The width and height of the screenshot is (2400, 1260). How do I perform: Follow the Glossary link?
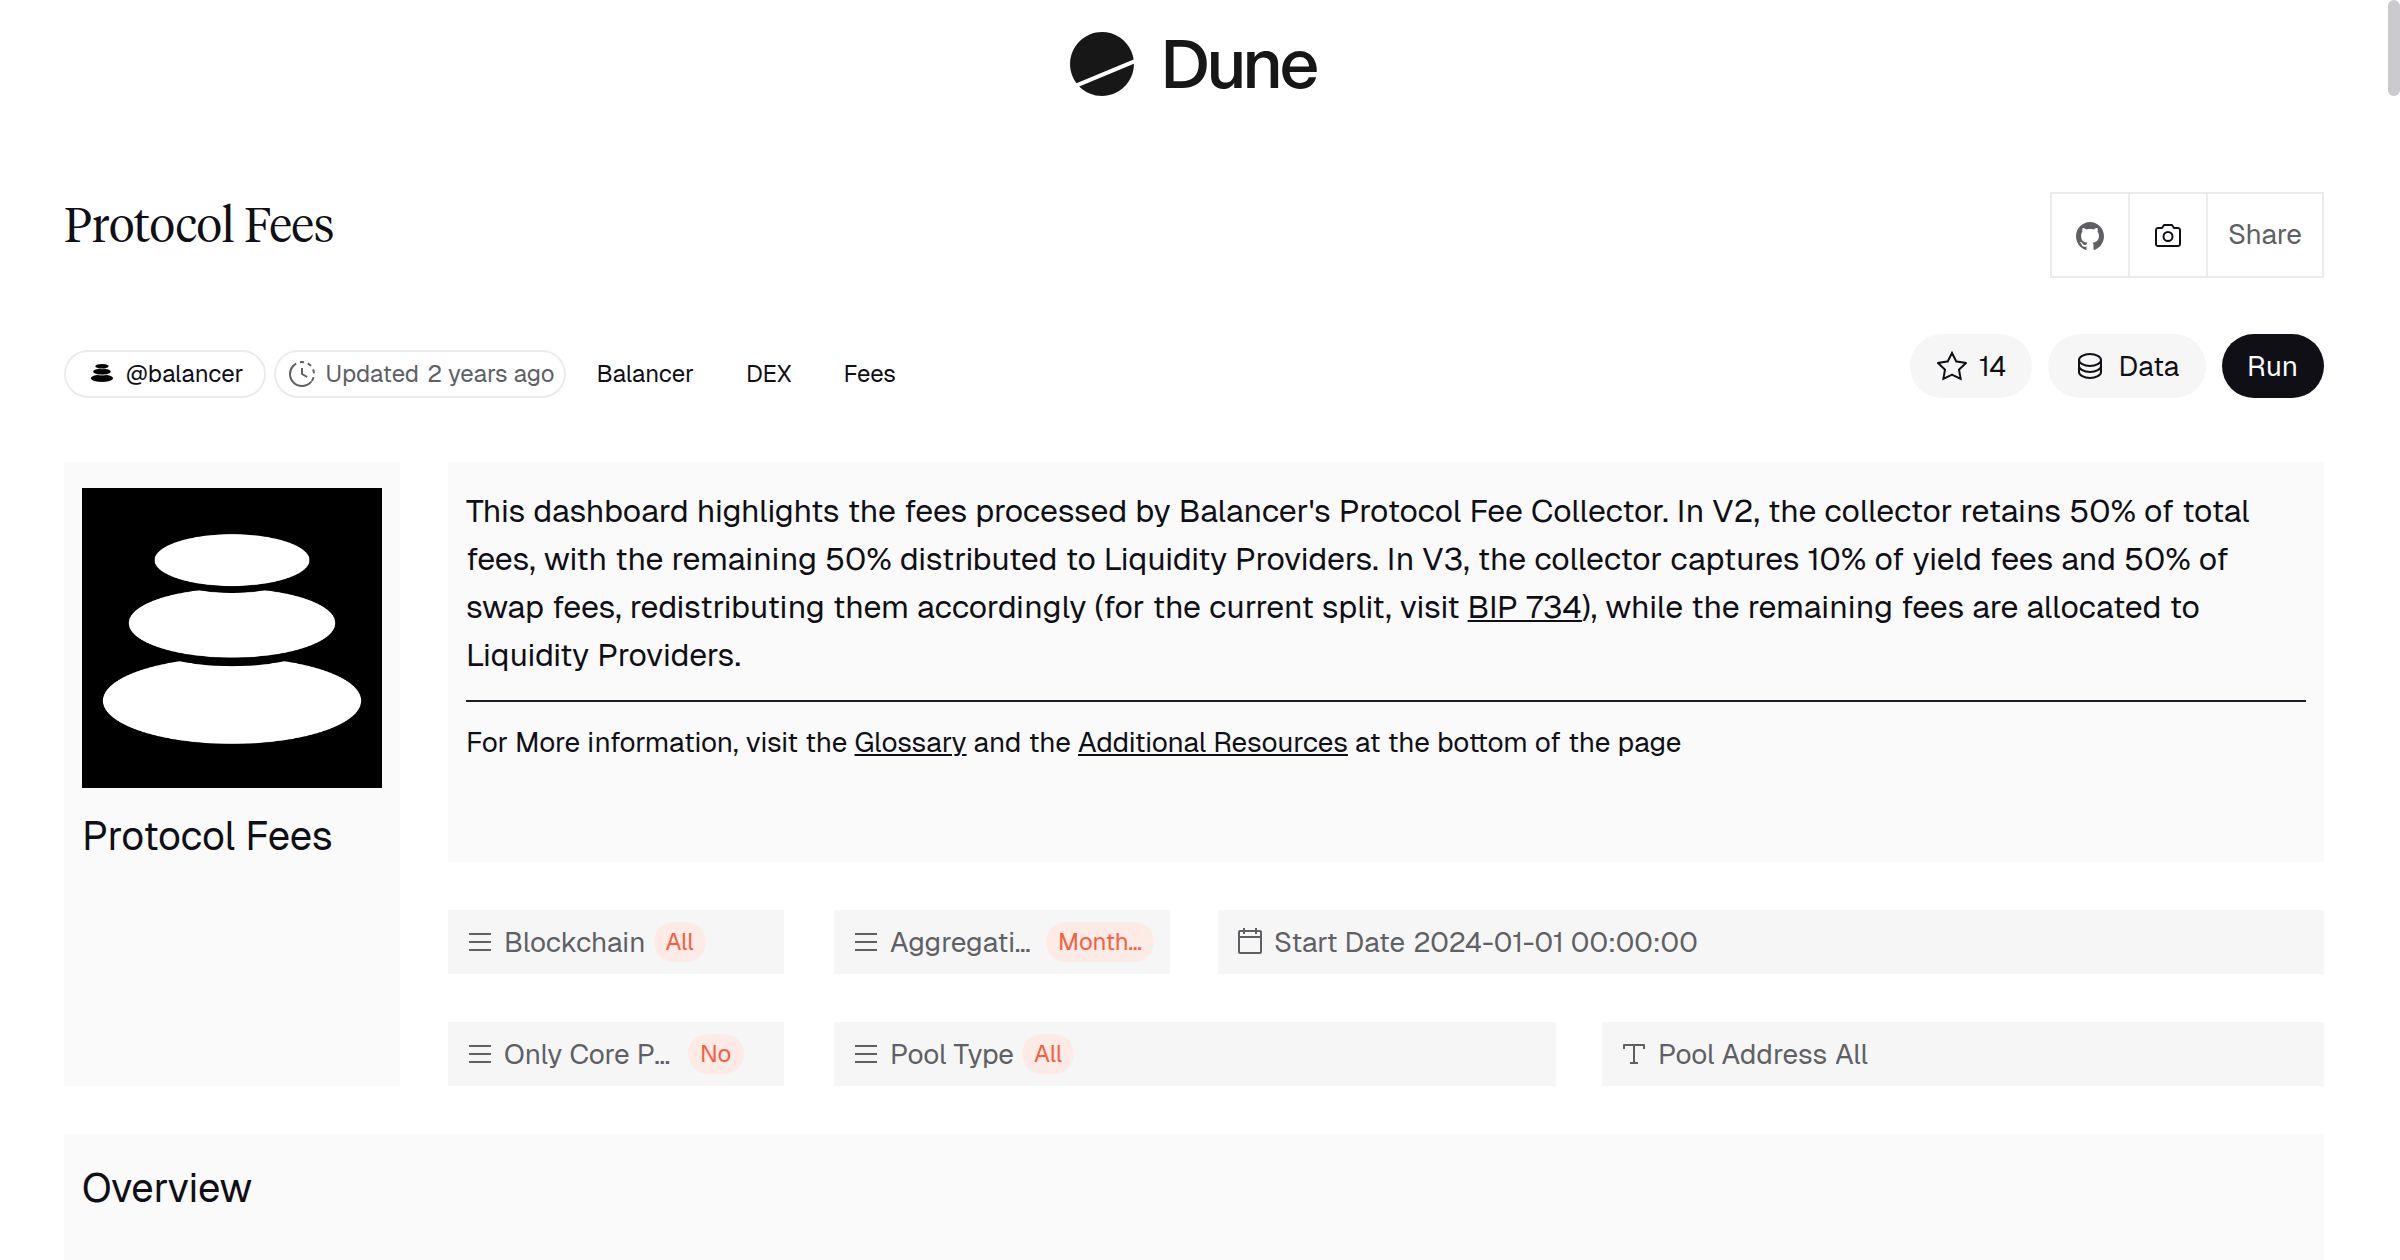click(x=909, y=743)
